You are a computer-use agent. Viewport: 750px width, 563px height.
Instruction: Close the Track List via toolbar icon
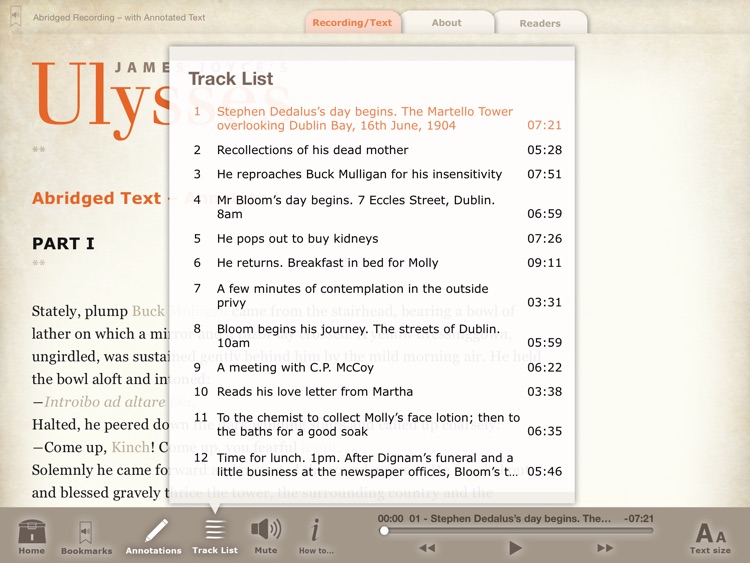tap(215, 537)
